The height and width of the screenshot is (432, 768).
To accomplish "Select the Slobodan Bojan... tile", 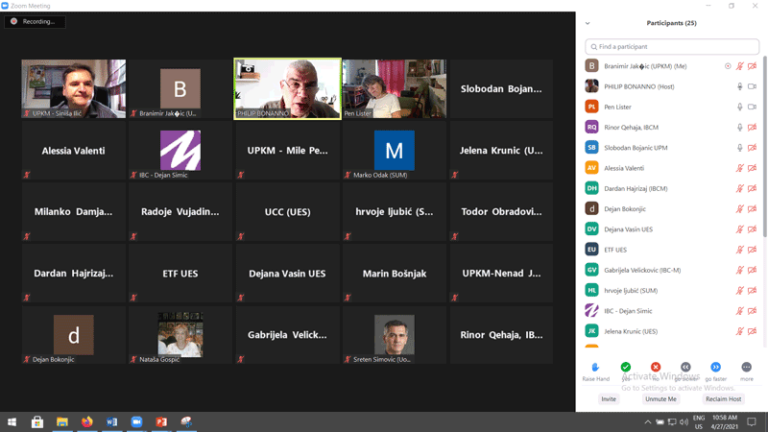I will (501, 89).
